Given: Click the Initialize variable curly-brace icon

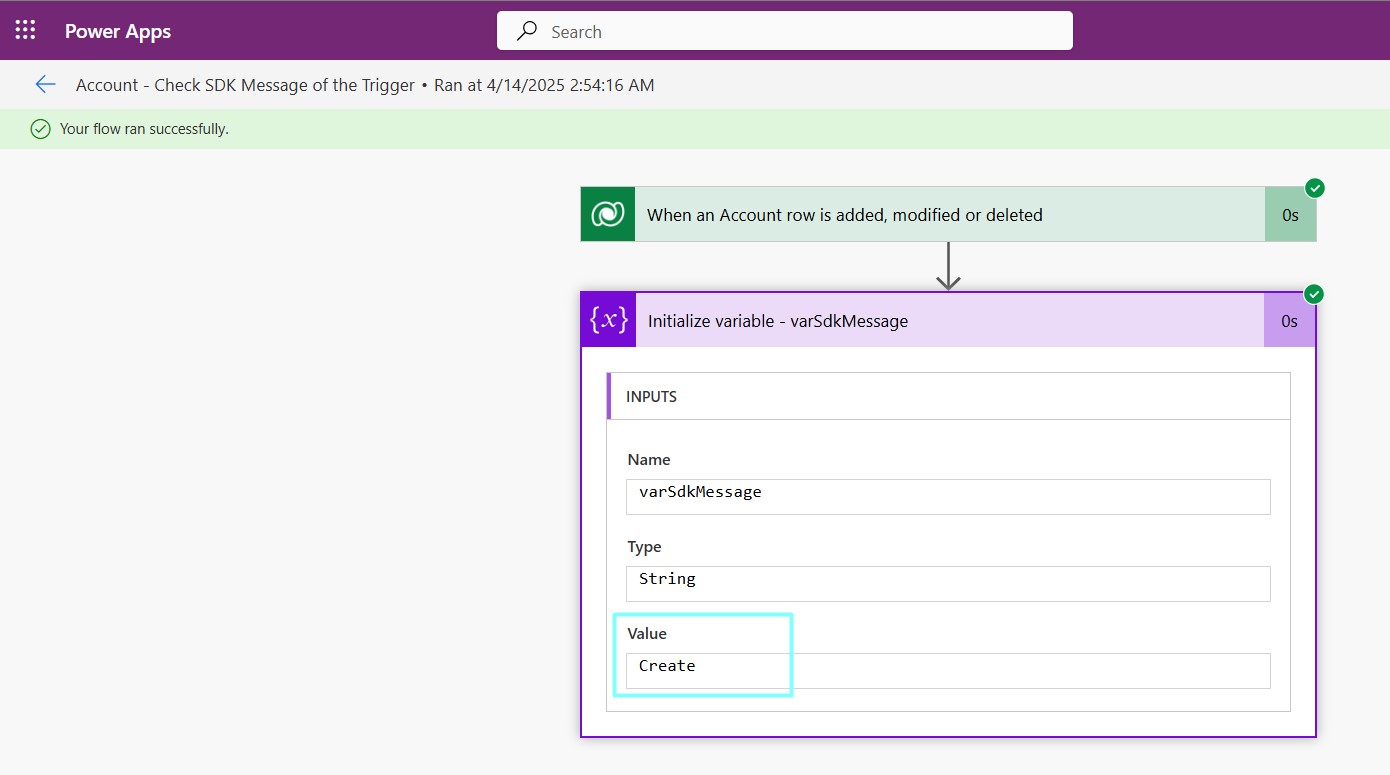Looking at the screenshot, I should 608,320.
